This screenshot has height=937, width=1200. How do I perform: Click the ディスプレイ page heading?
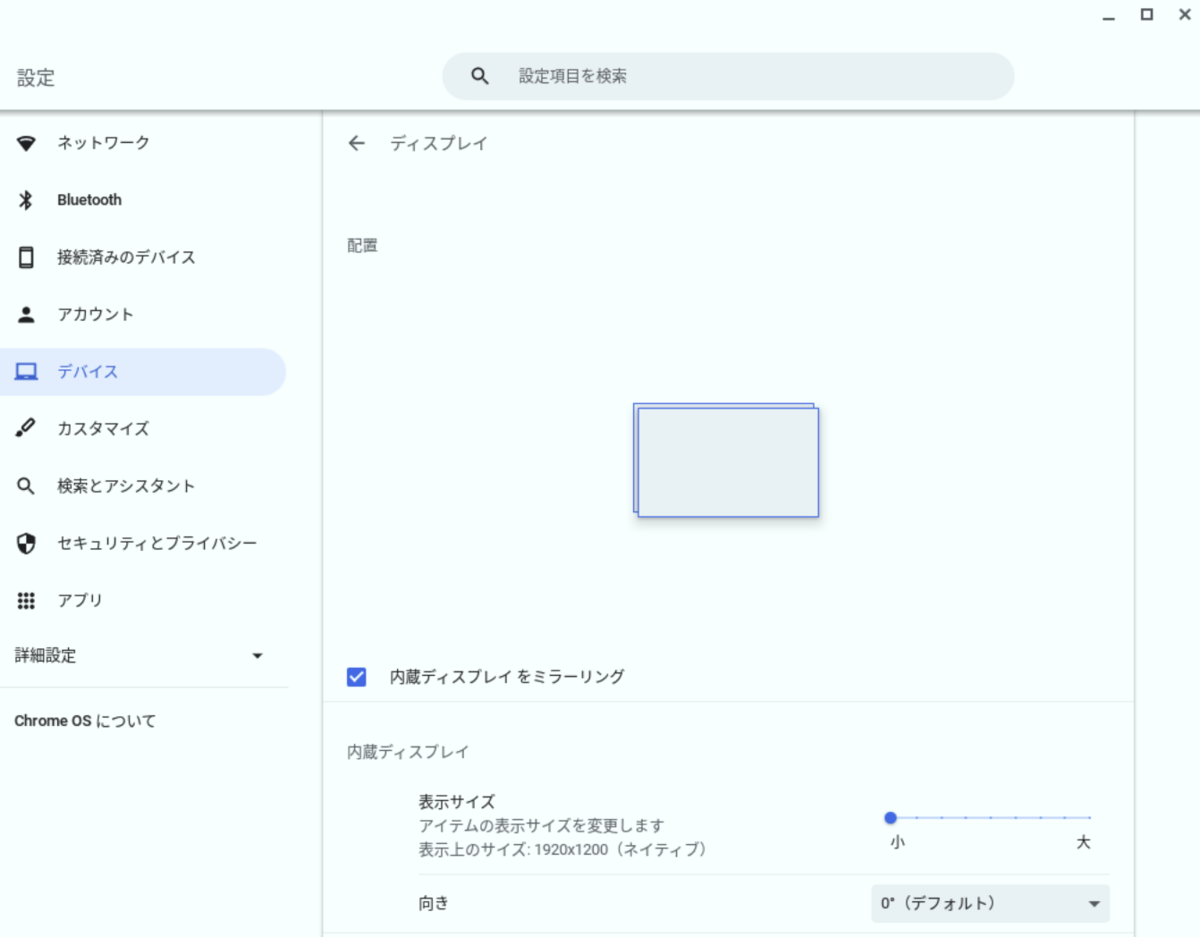tap(440, 143)
